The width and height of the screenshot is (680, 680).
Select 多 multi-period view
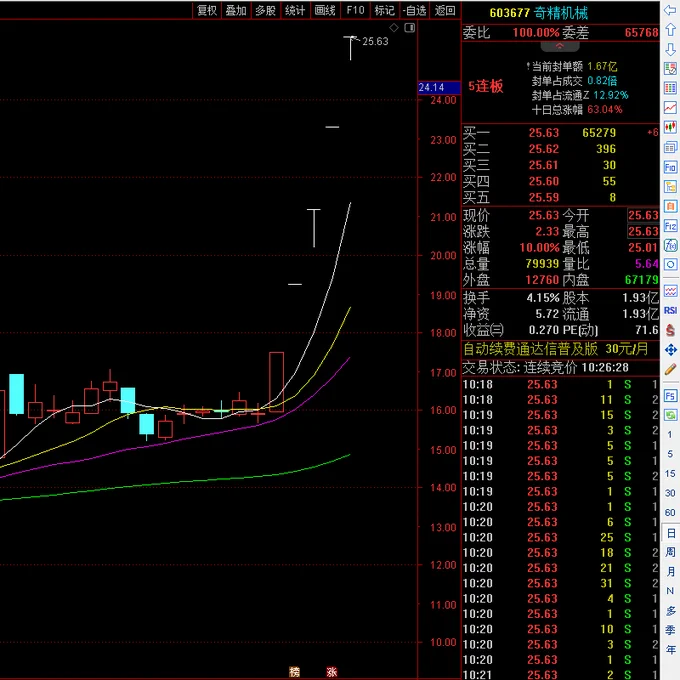[670, 611]
